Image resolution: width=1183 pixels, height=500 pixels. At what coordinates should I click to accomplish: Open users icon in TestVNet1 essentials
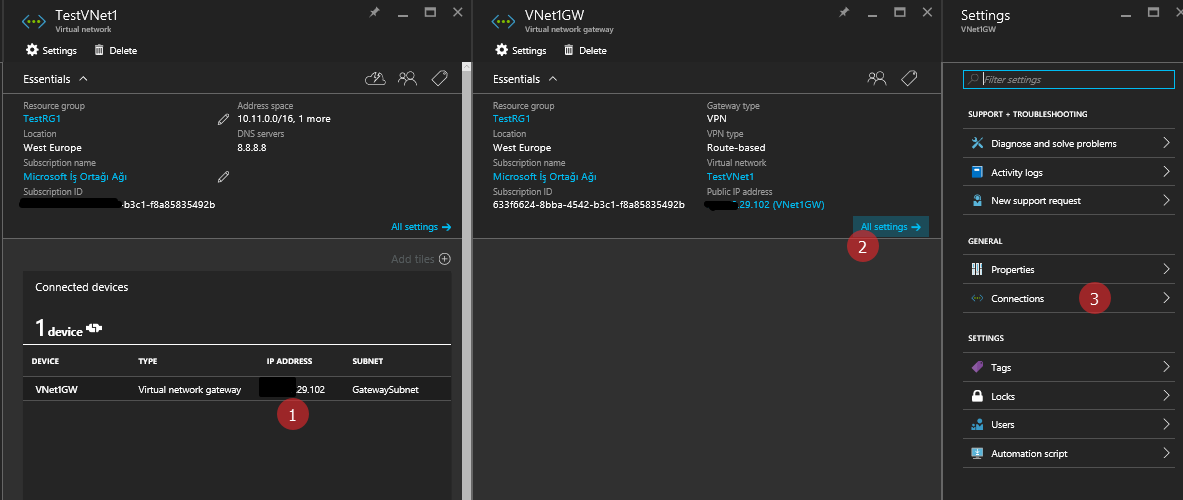point(407,78)
